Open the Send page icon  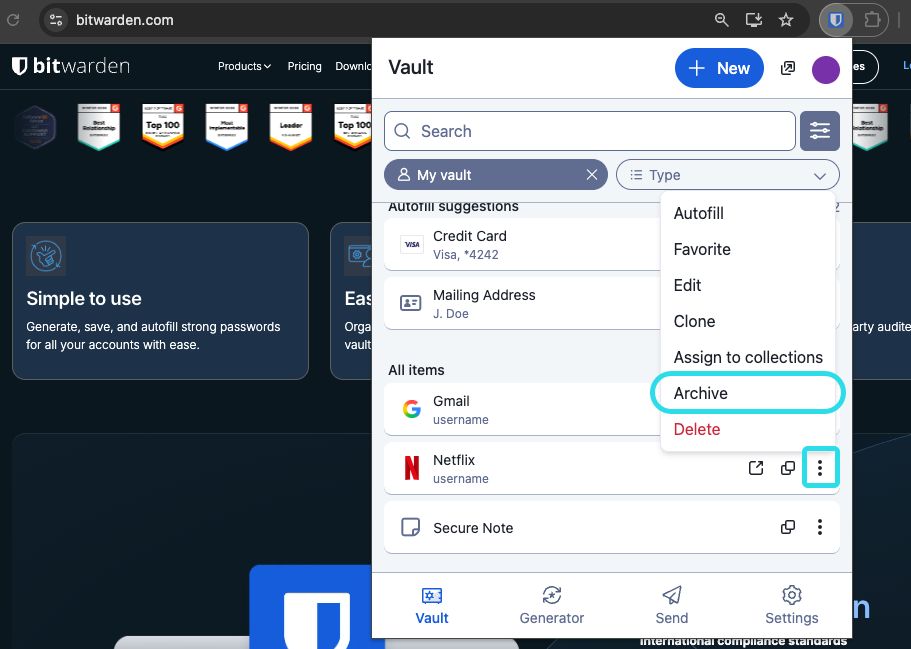pos(671,605)
